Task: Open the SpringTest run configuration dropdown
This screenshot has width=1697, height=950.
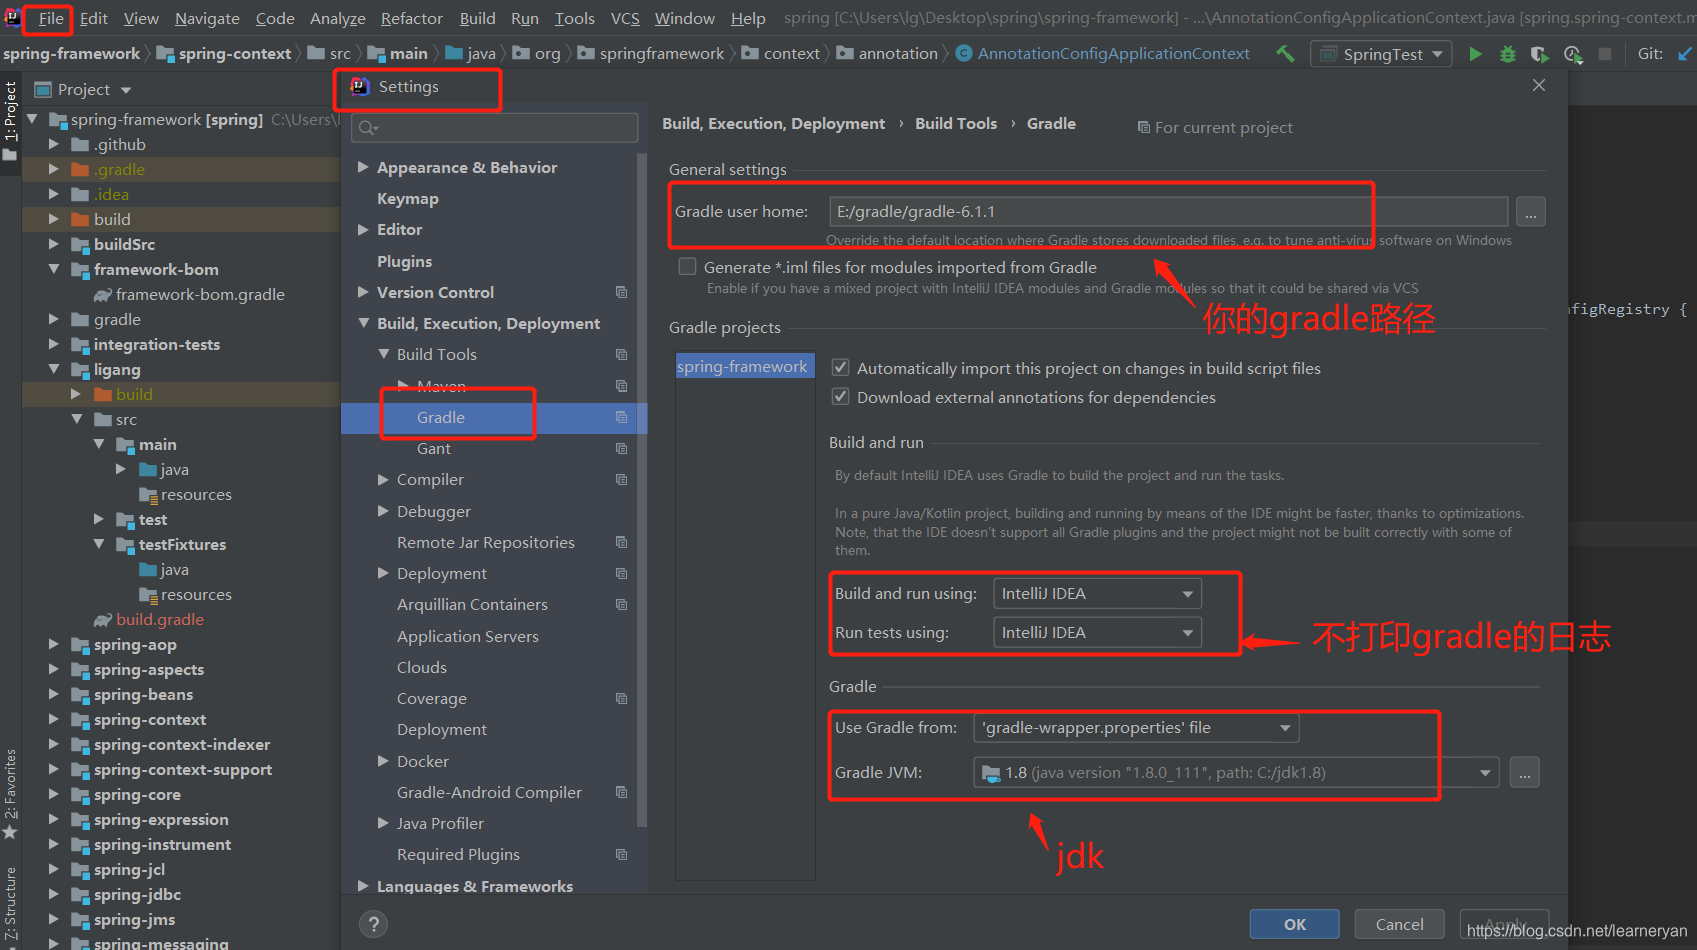Action: pos(1382,54)
